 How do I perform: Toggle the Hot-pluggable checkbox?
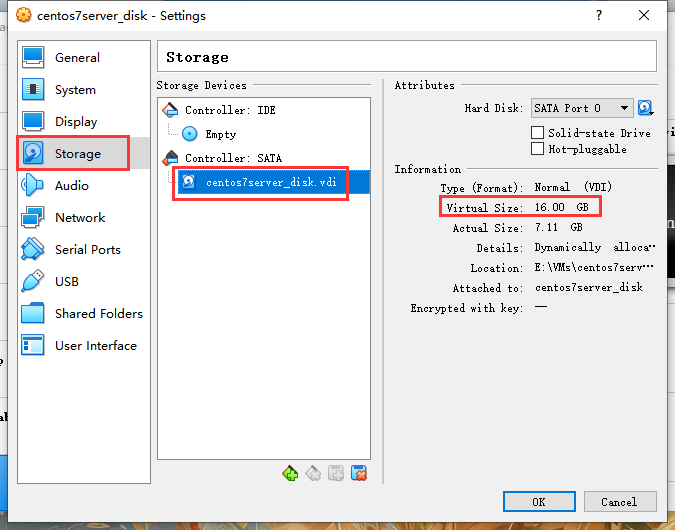(537, 149)
